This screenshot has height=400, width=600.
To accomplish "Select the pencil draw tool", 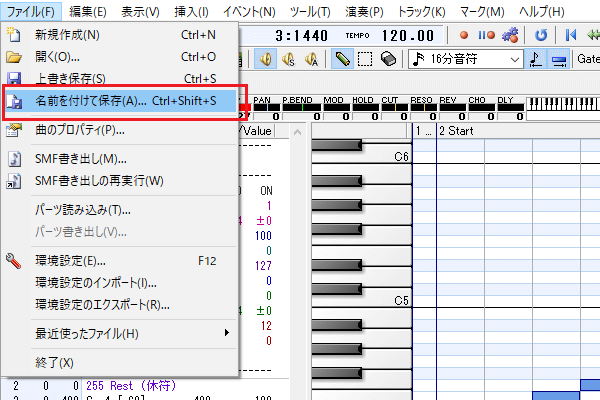I will [x=343, y=60].
